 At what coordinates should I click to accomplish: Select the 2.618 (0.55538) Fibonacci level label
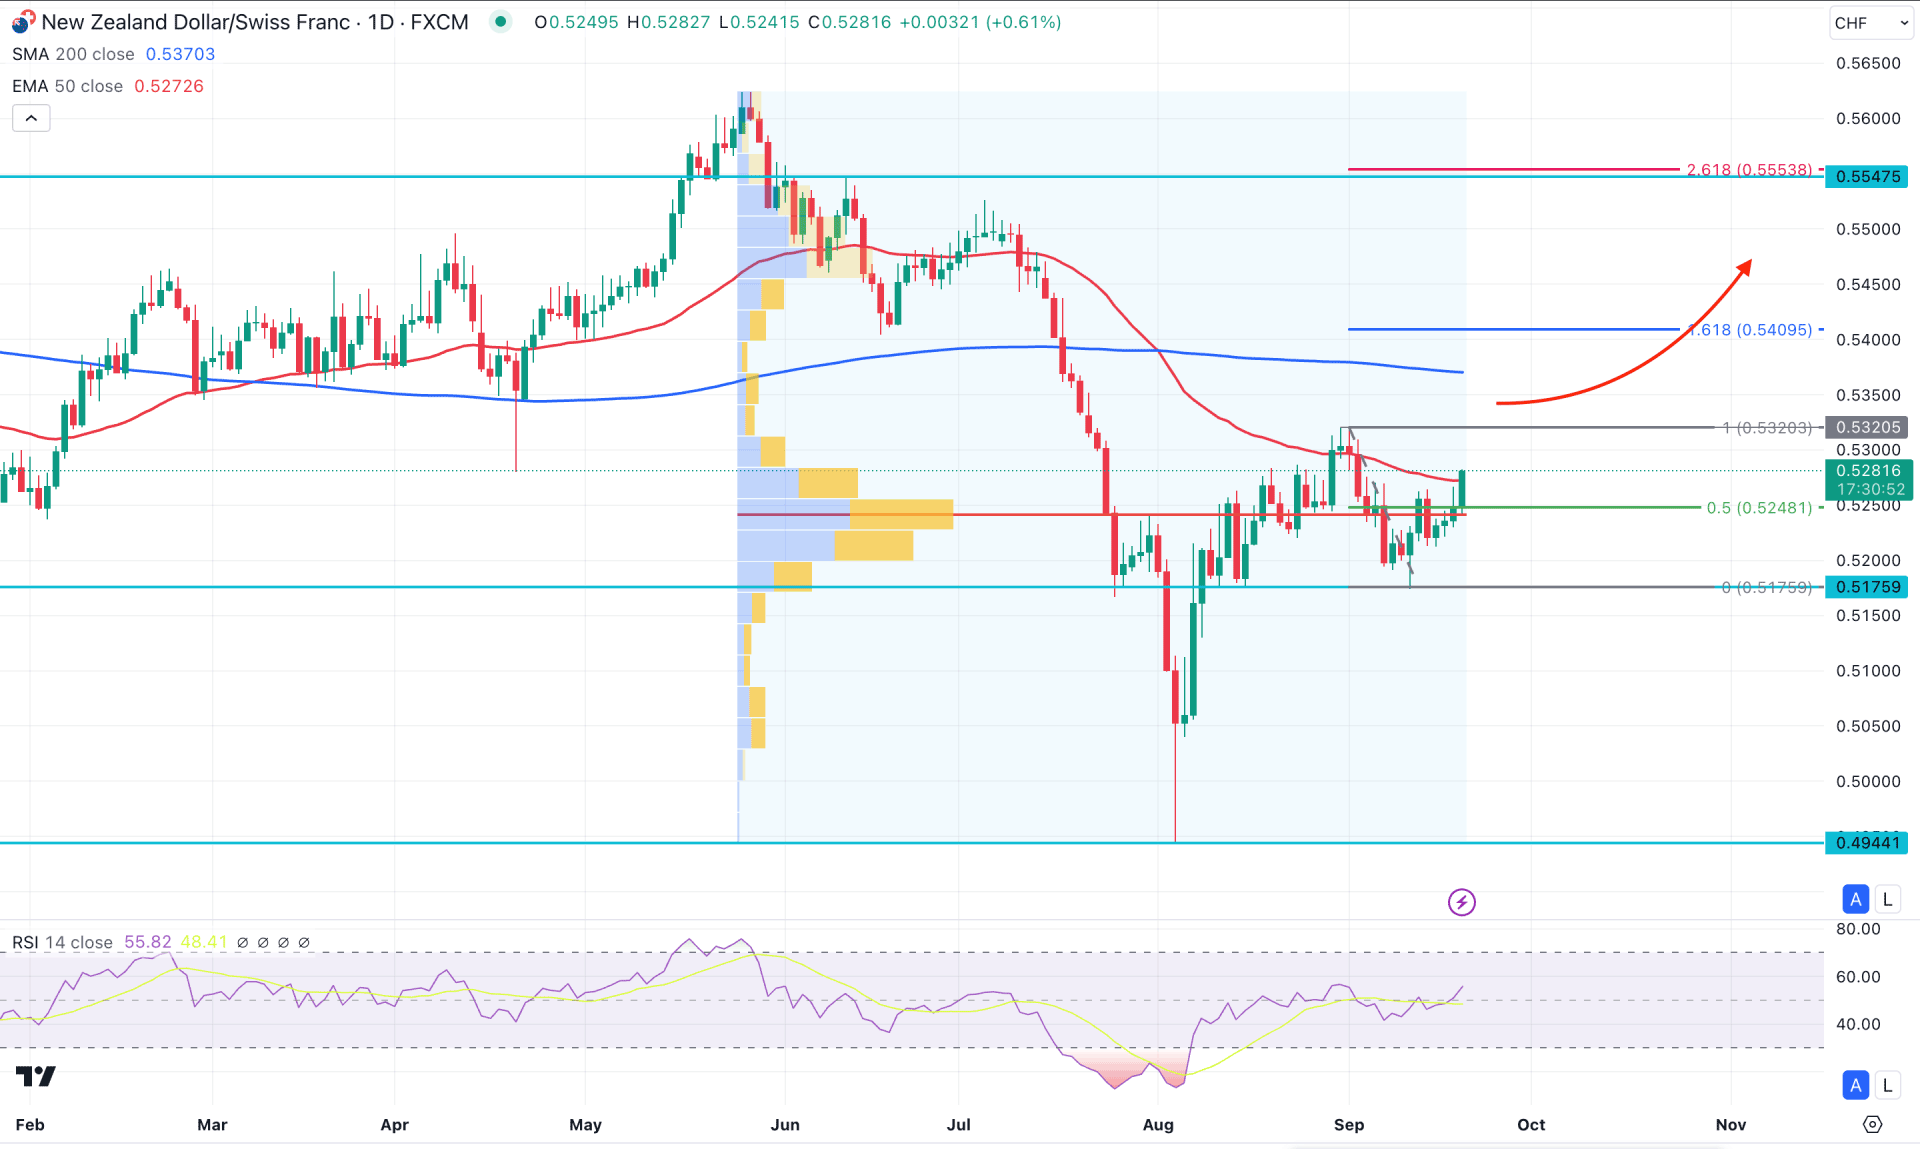(1749, 169)
